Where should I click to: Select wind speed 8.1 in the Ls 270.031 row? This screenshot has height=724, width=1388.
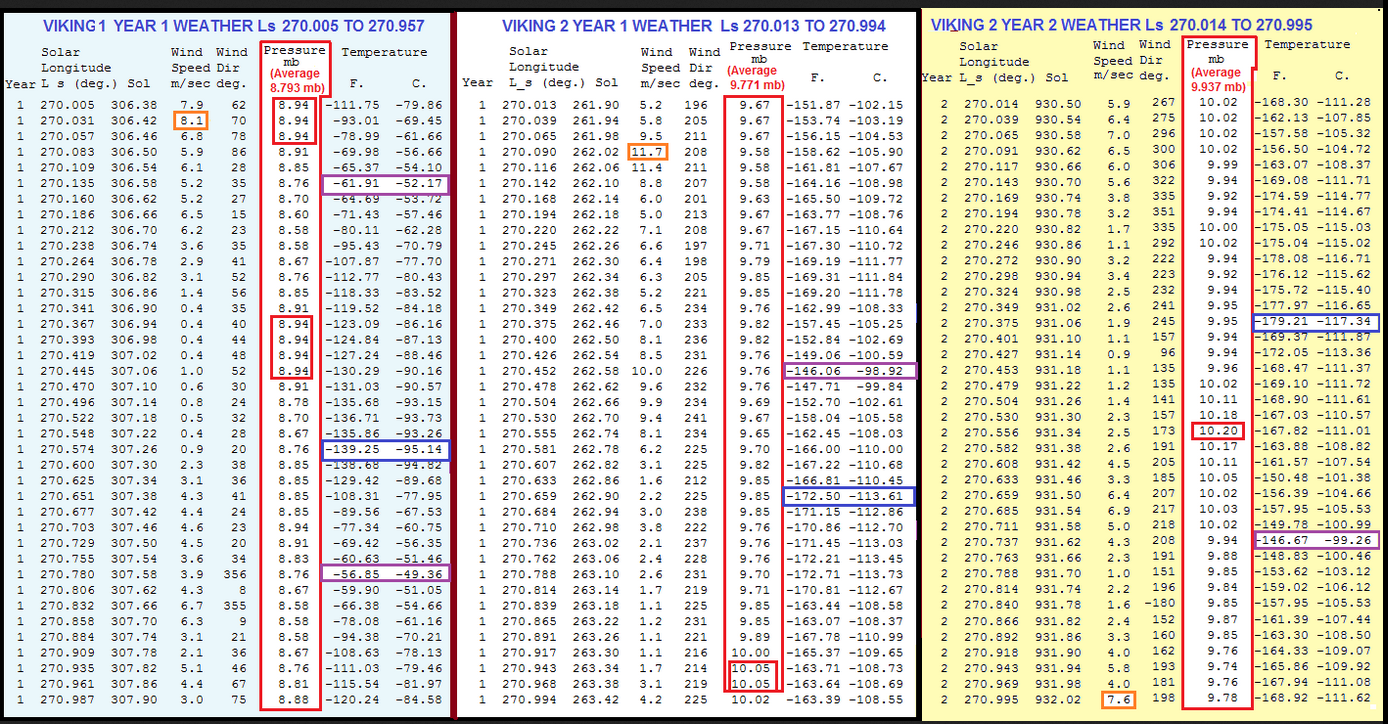[x=189, y=121]
